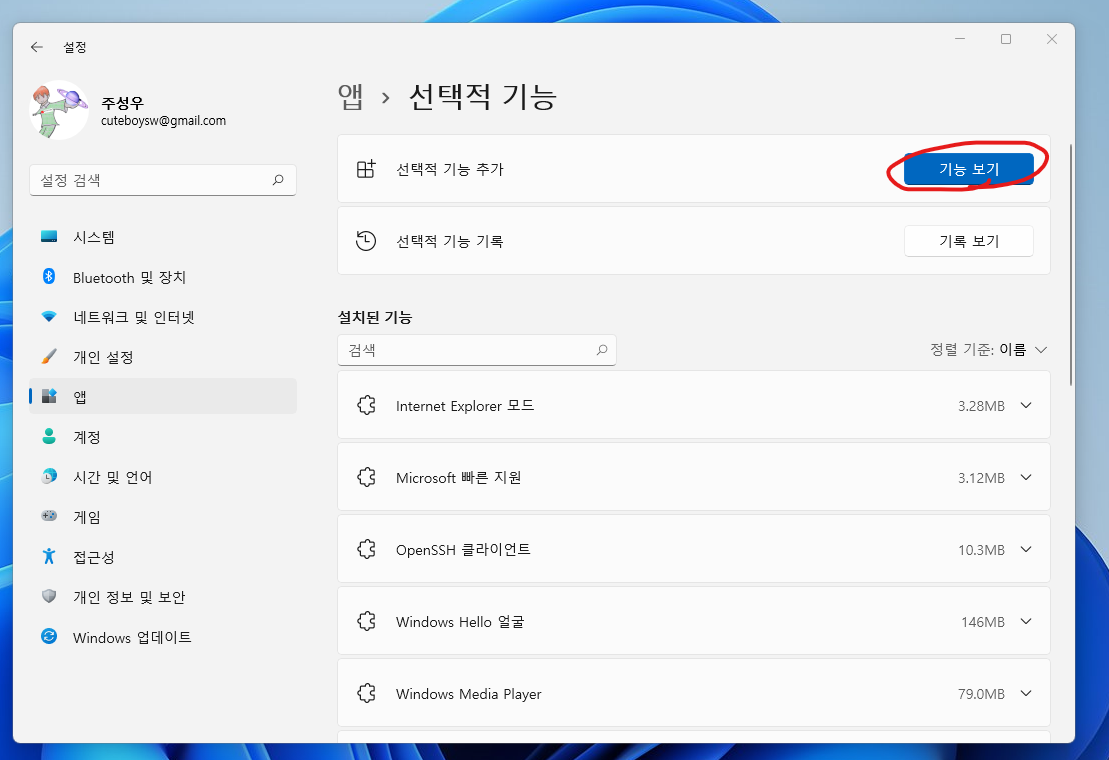Click the Bluetooth icon in sidebar
This screenshot has height=760, width=1109.
[x=49, y=276]
